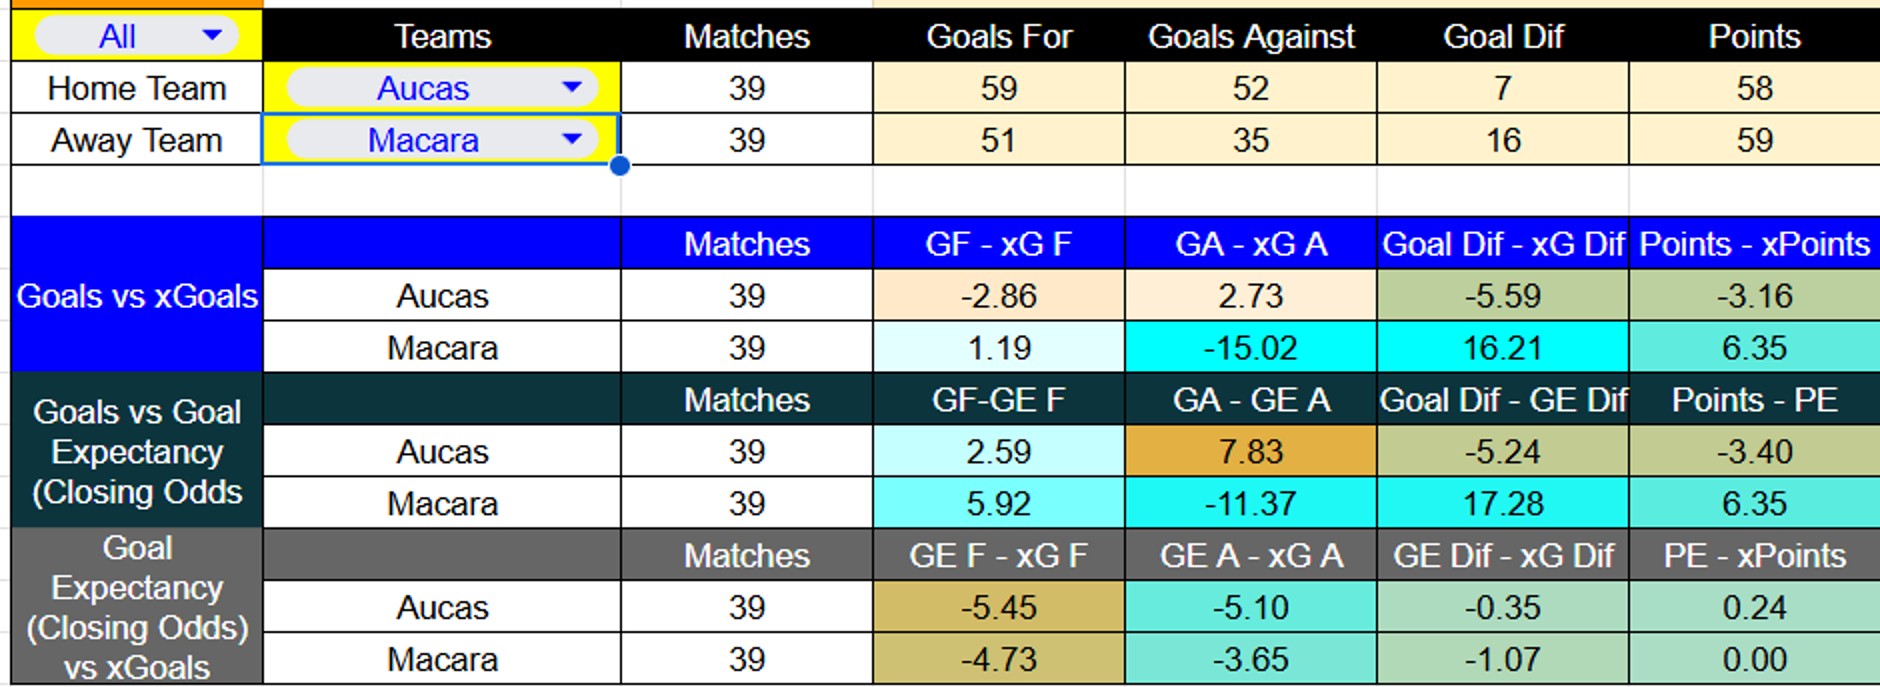Click the PE - xPoints header cell
This screenshot has width=1880, height=687.
(x=1754, y=556)
